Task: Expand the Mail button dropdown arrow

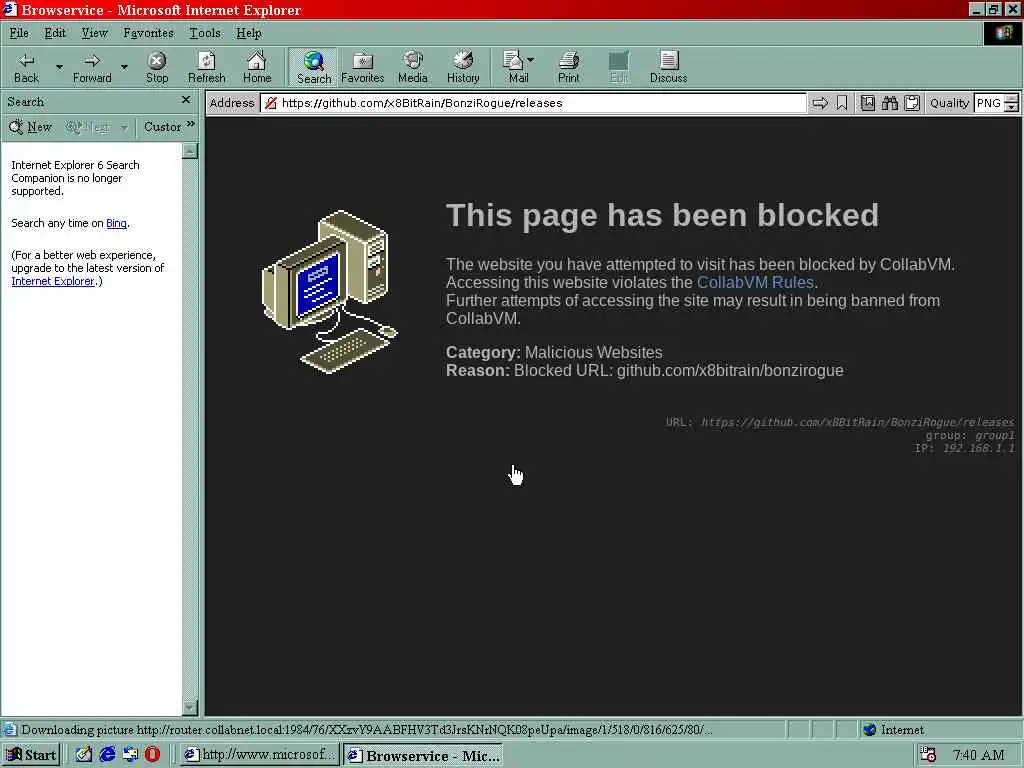Action: 530,60
